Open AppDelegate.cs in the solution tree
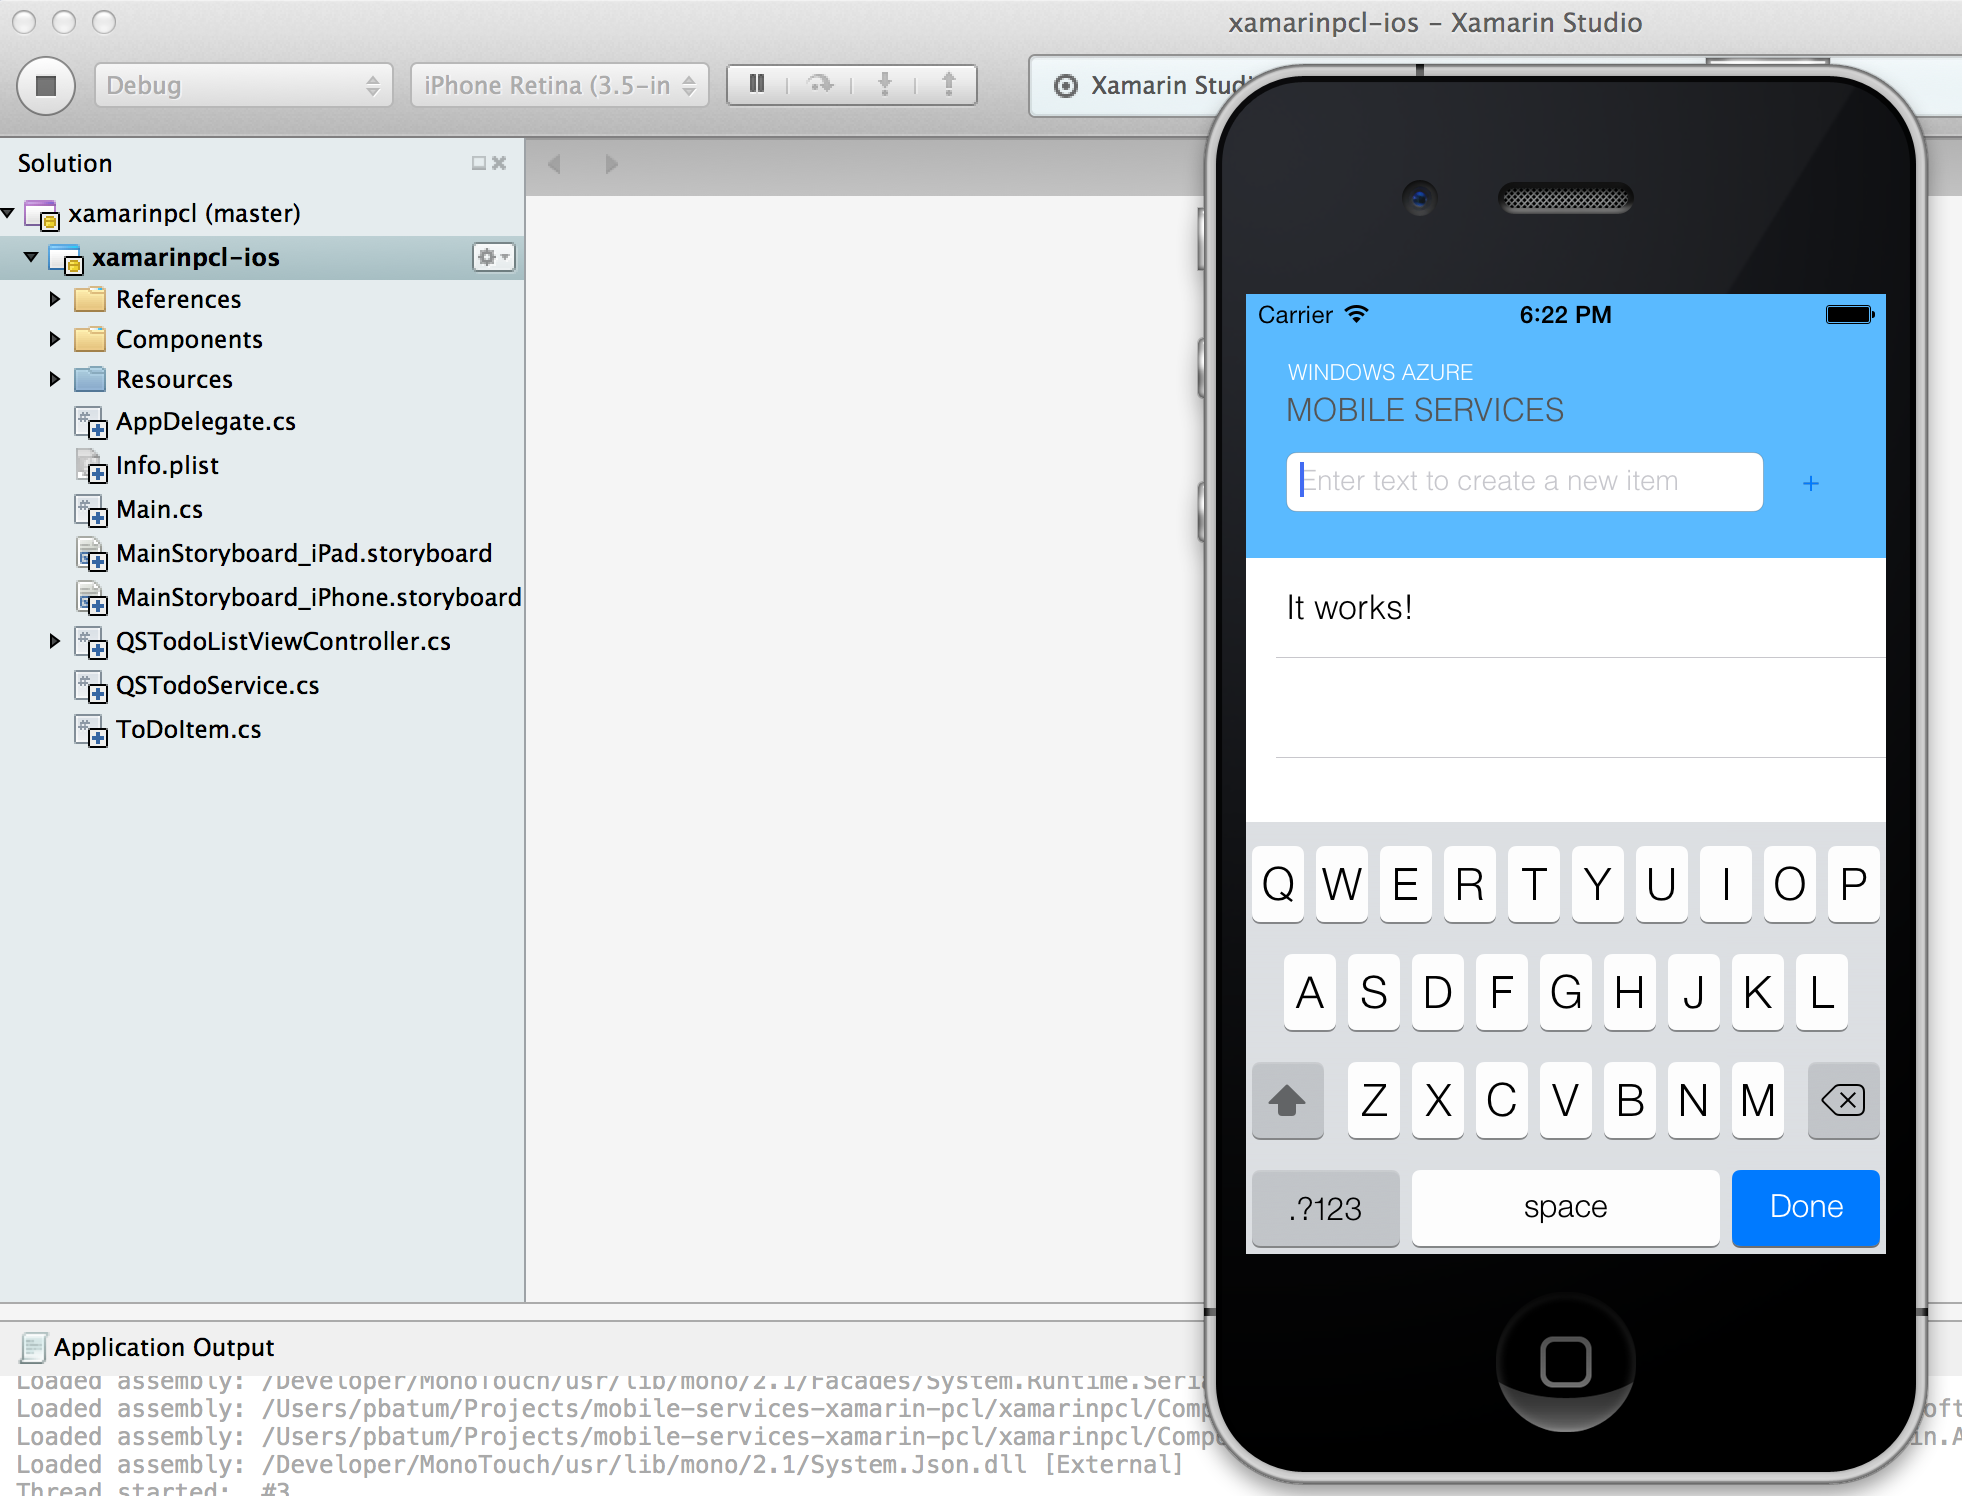1962x1496 pixels. tap(206, 421)
